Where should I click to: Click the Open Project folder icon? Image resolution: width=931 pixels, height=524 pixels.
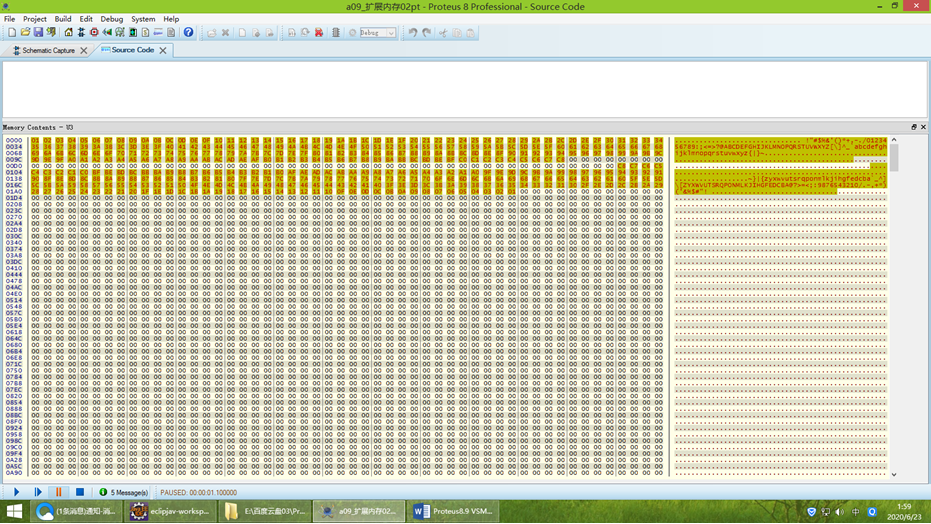tap(25, 32)
